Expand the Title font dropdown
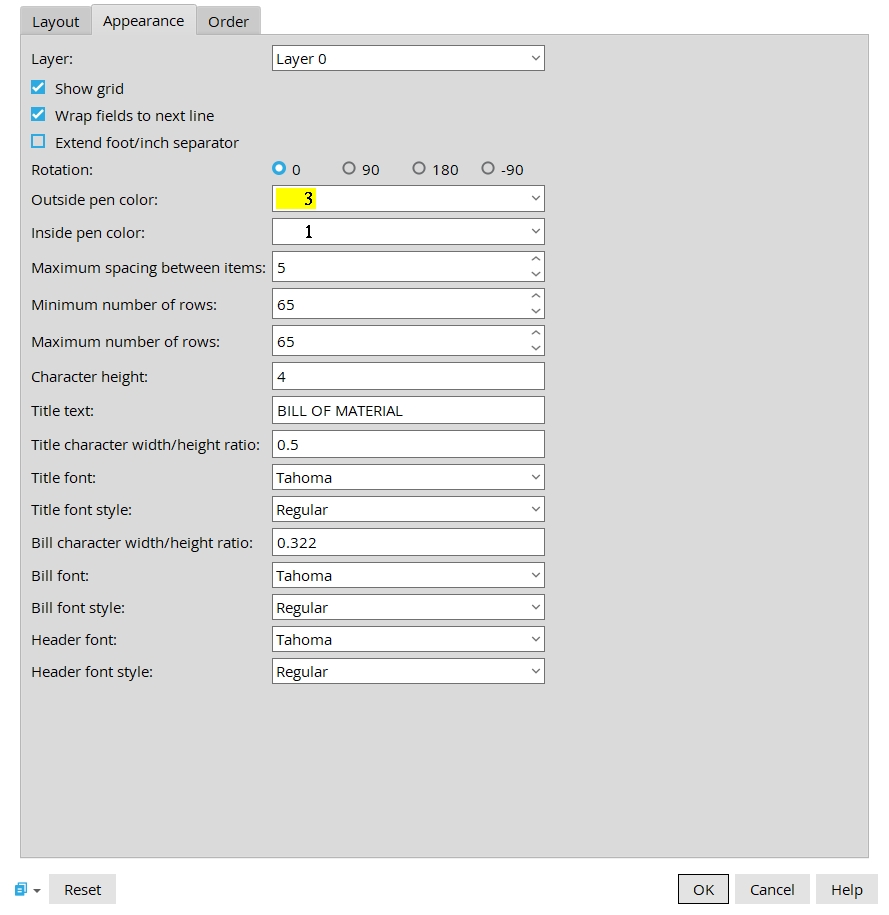Viewport: 889px width, 915px height. coord(408,477)
